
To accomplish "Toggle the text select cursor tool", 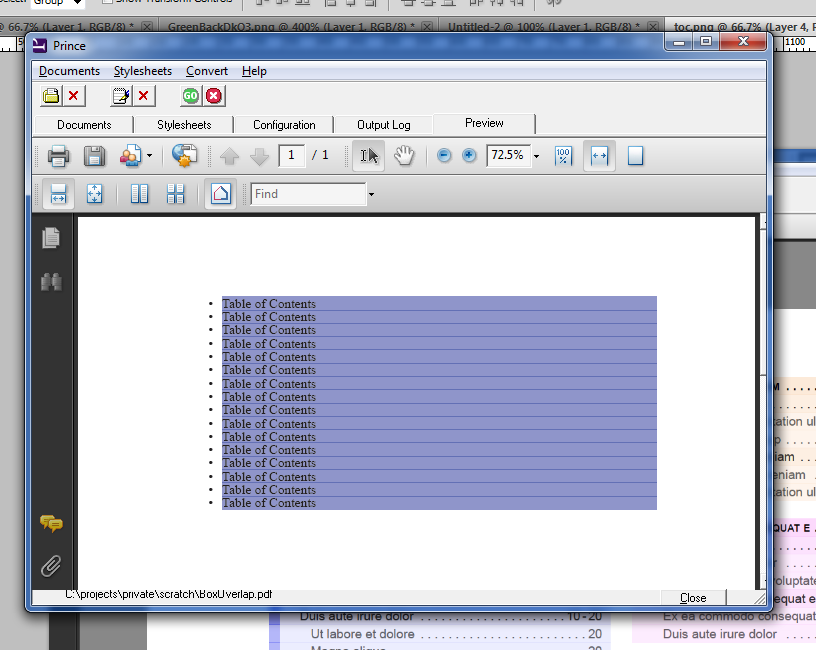I will click(369, 156).
